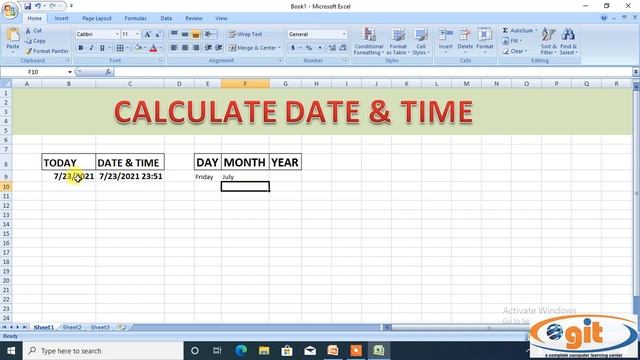640x360 pixels.
Task: Toggle Middle Align vertical alignment
Action: [x=185, y=34]
